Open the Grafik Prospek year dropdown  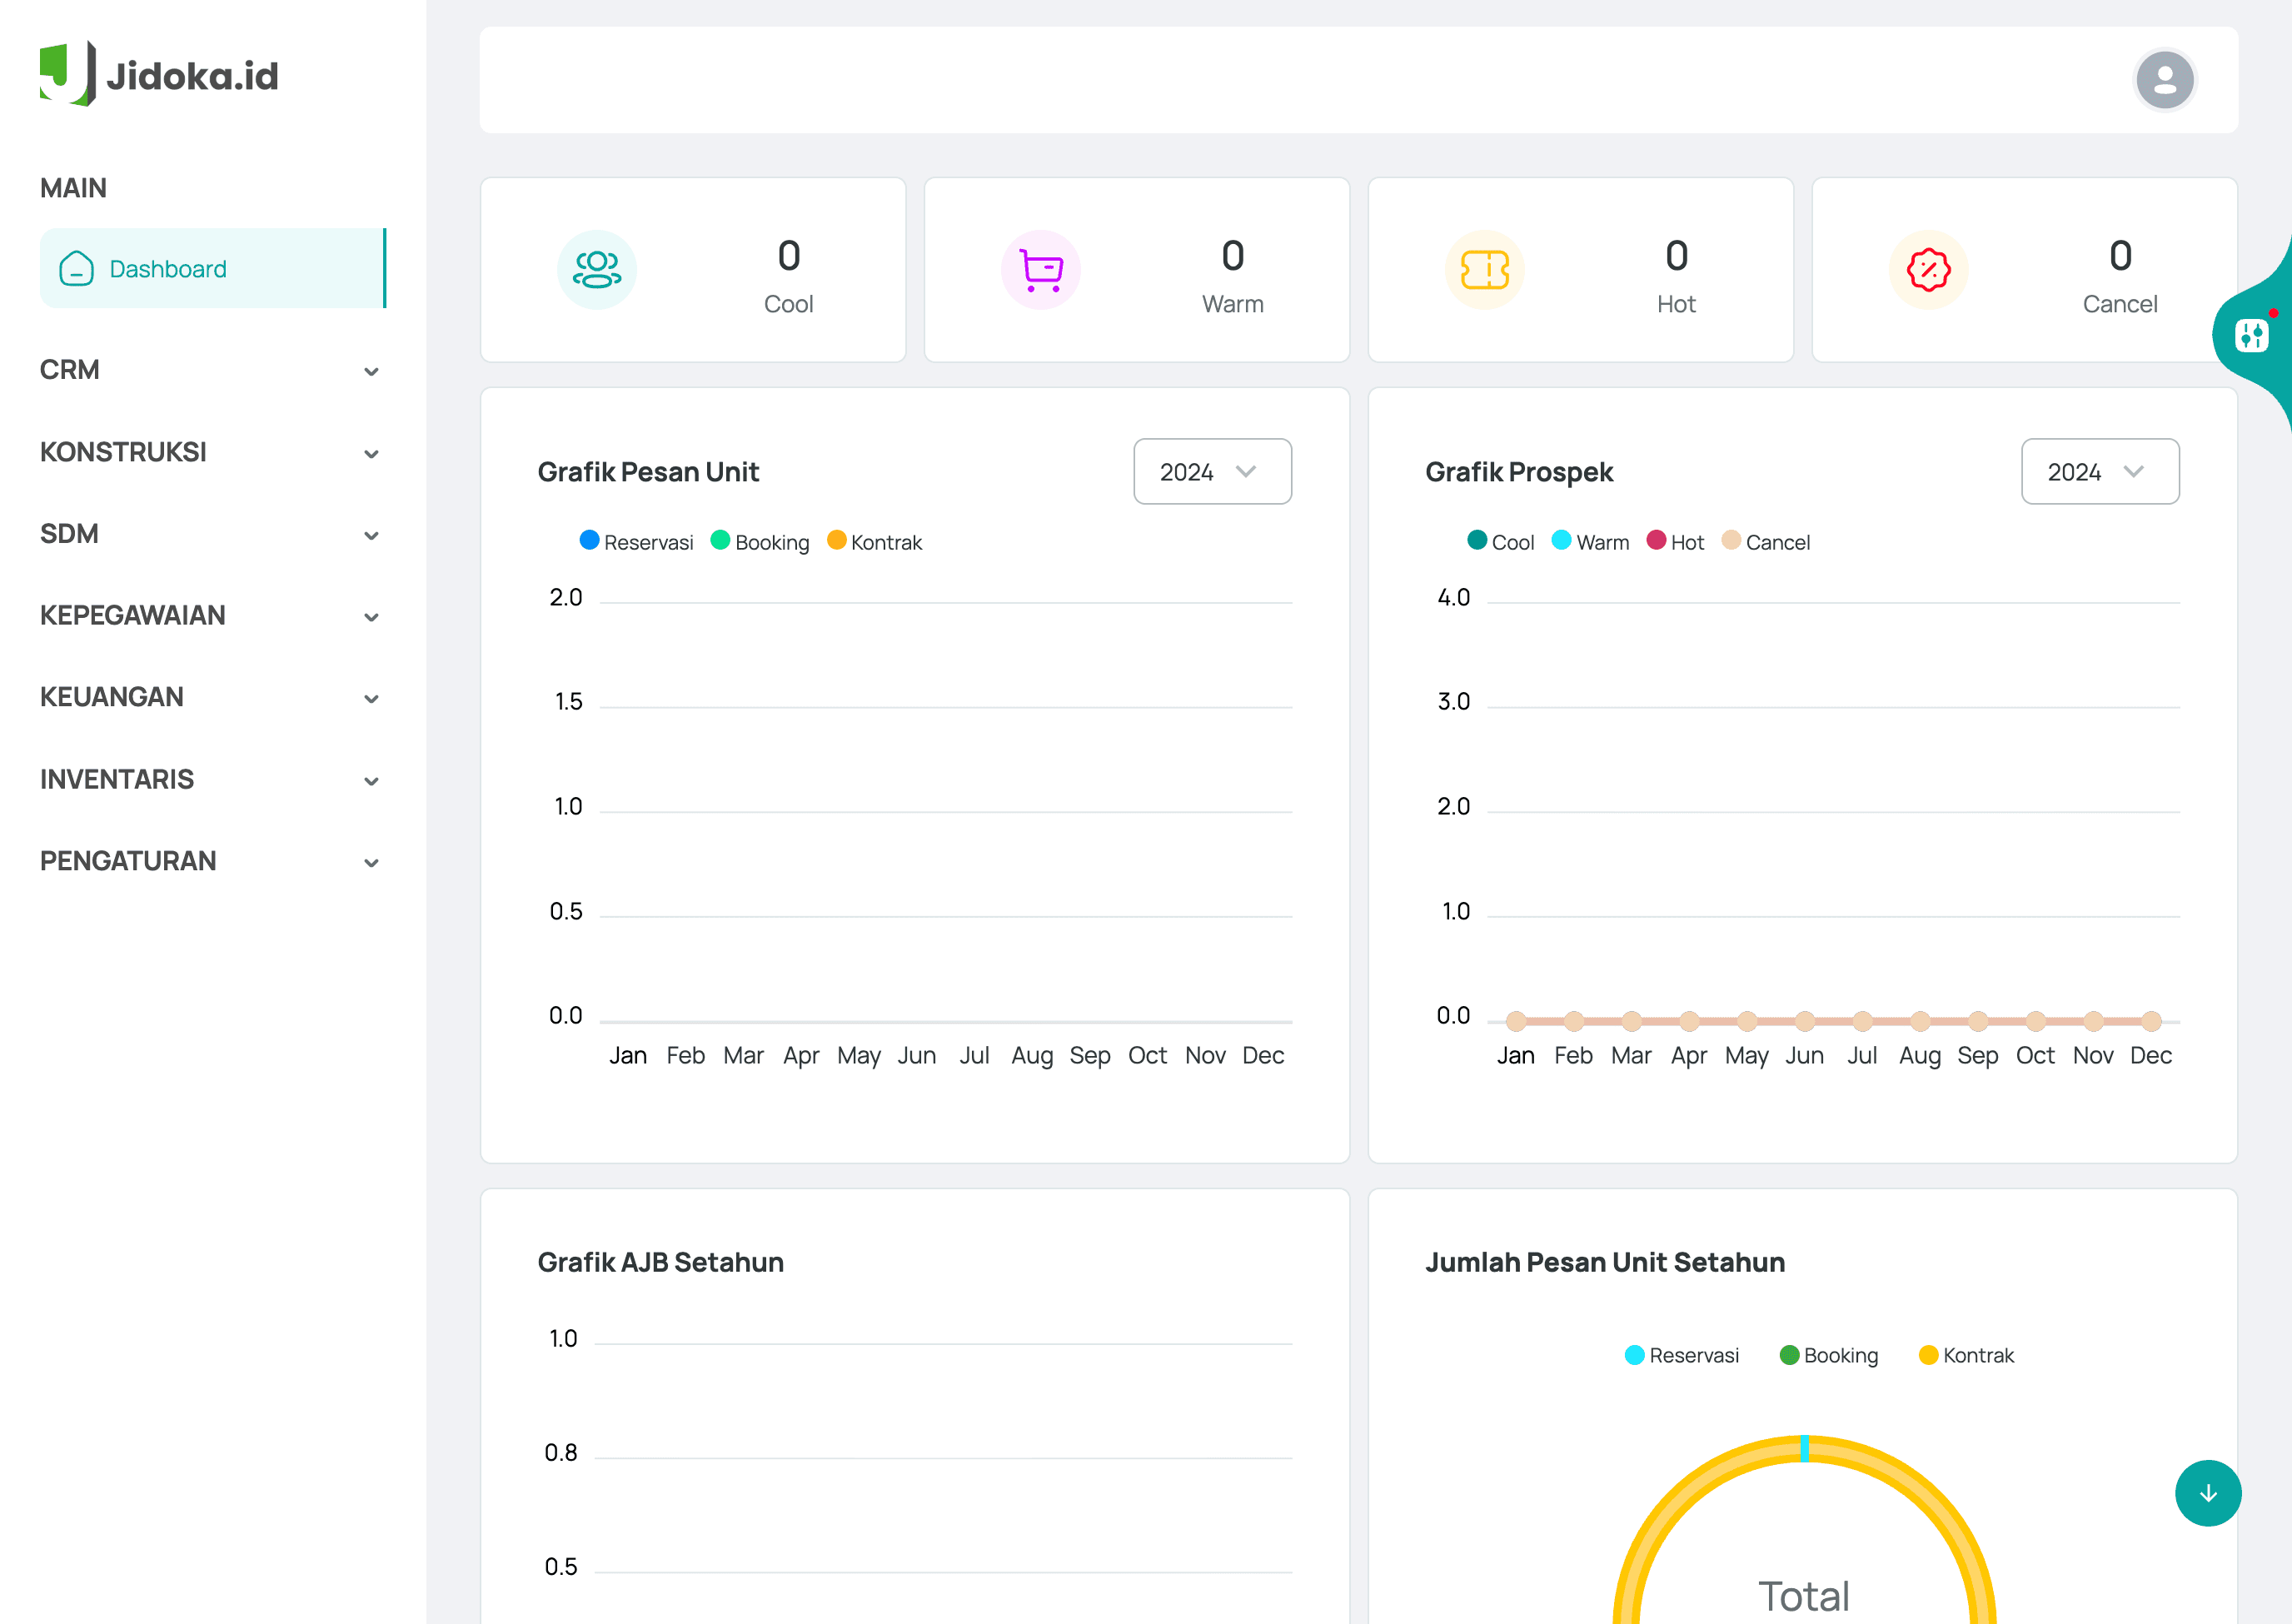[x=2100, y=471]
